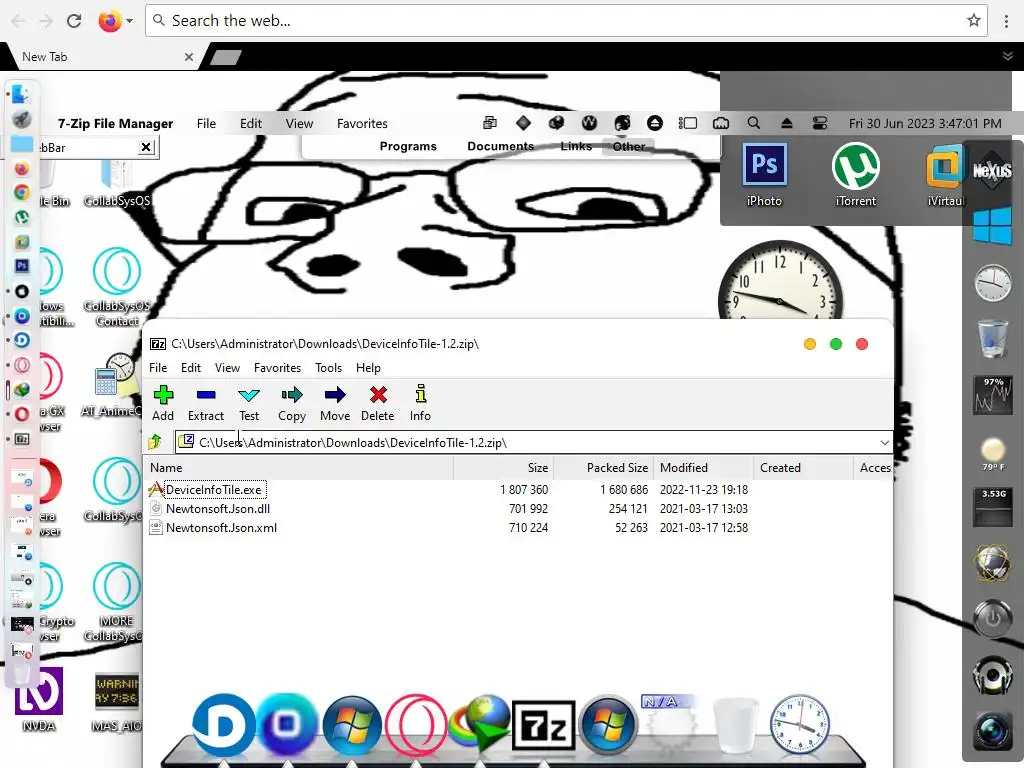Image resolution: width=1024 pixels, height=768 pixels.
Task: Click the control center toggles icon
Action: click(820, 123)
